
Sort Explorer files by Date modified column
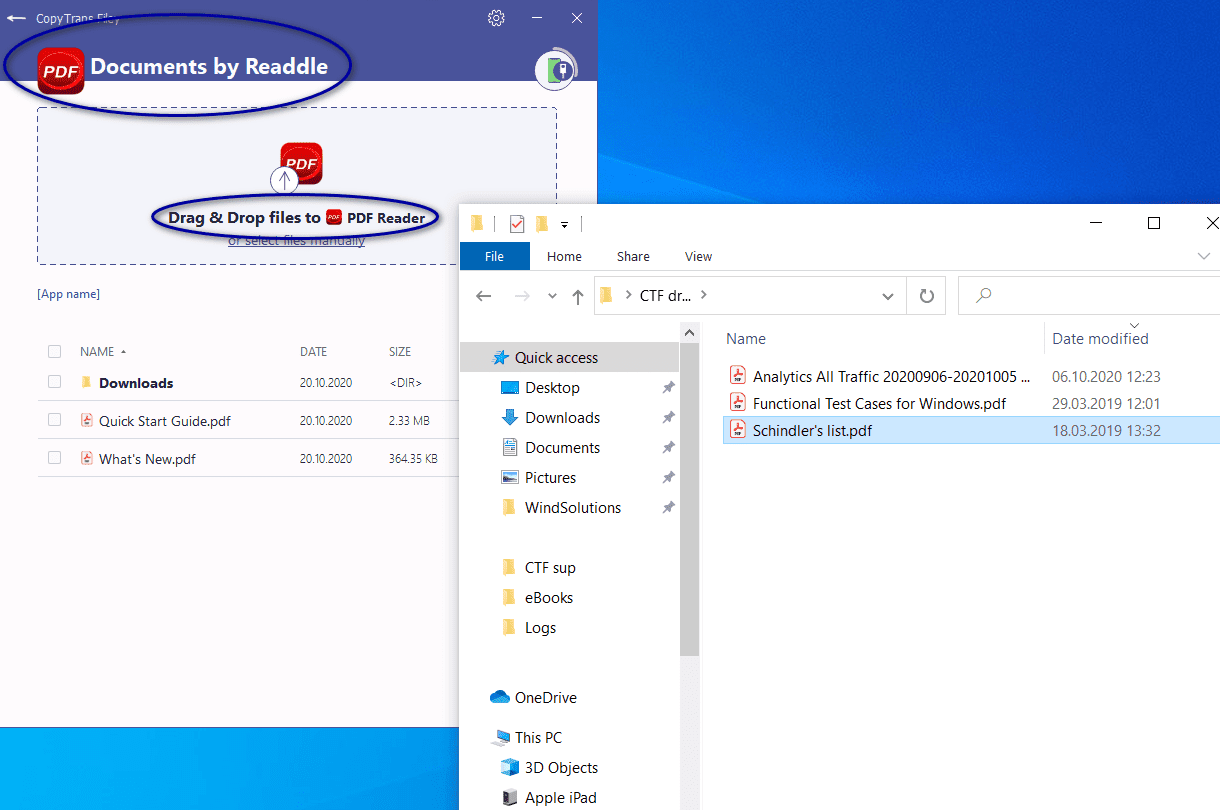1100,338
